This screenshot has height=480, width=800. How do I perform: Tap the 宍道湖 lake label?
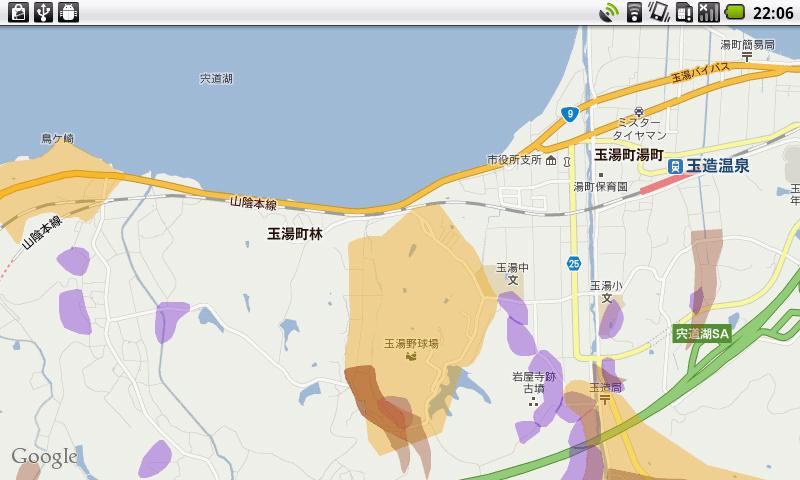(216, 79)
